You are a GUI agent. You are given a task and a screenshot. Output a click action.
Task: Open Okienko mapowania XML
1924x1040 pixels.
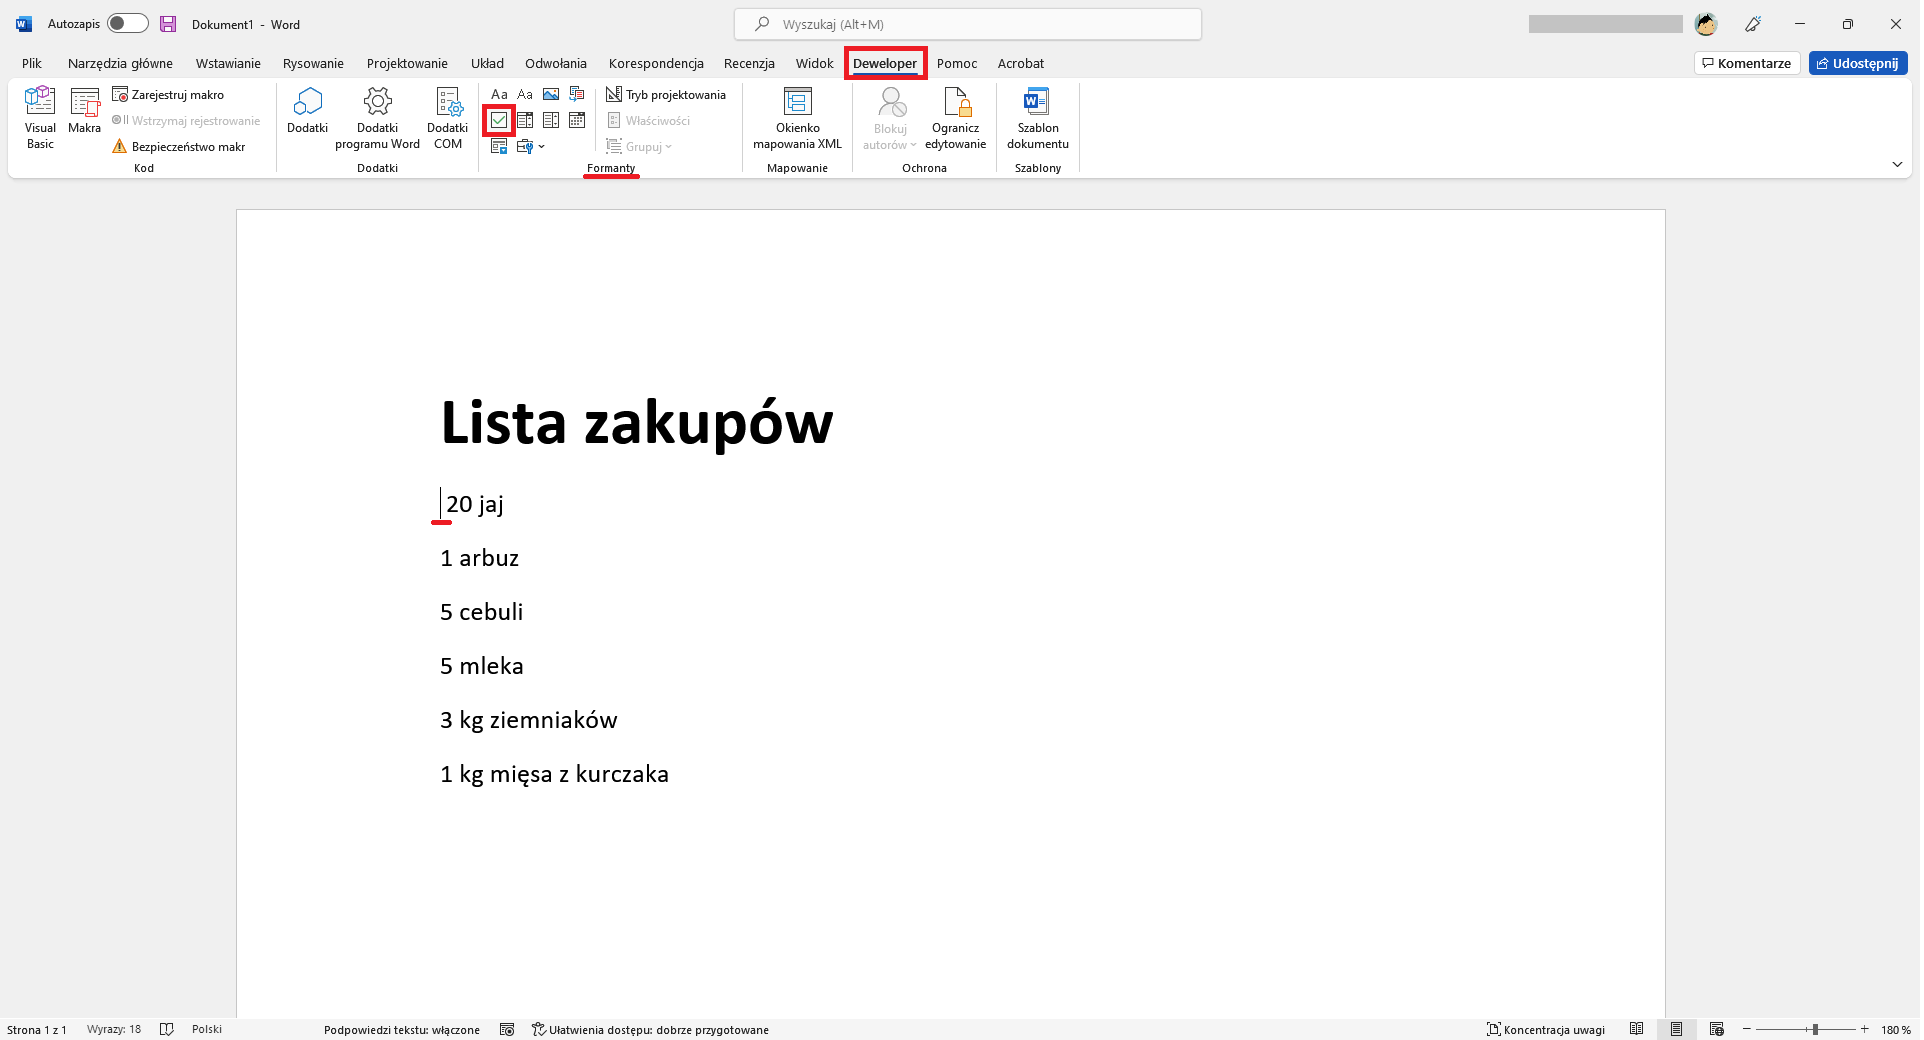pyautogui.click(x=798, y=118)
